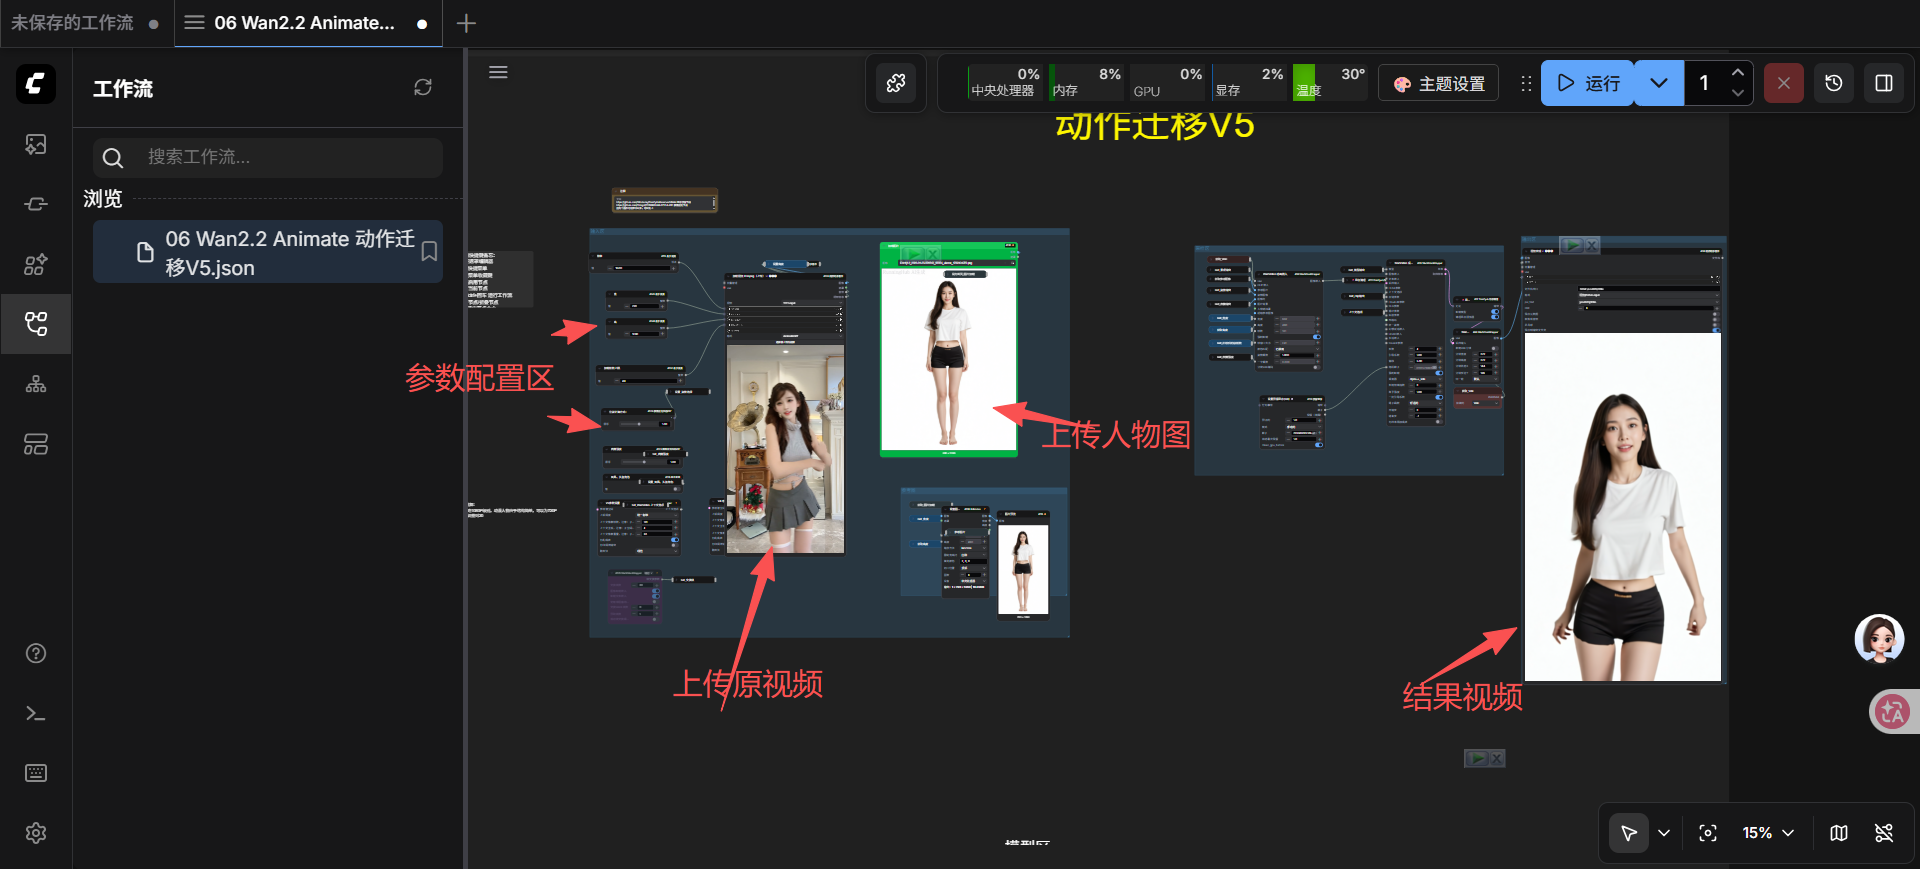Click the translate floating icon

coord(1892,712)
